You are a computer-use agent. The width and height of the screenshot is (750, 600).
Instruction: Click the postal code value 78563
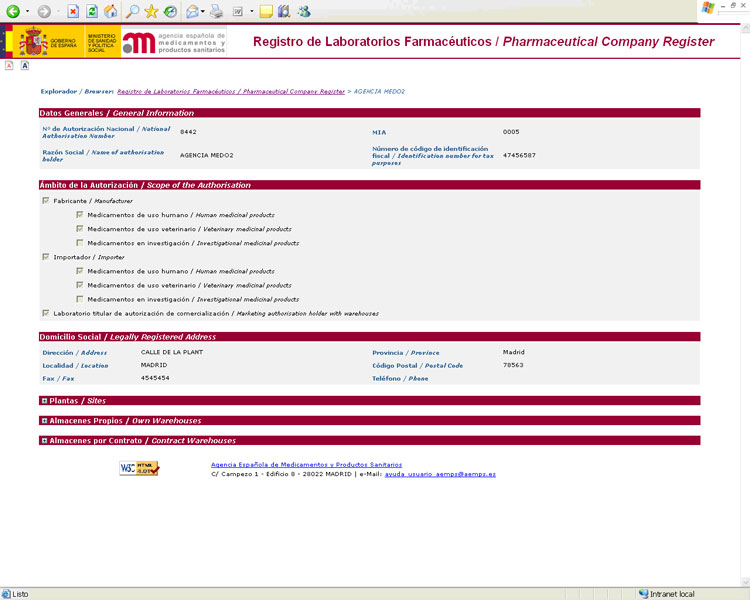click(513, 365)
